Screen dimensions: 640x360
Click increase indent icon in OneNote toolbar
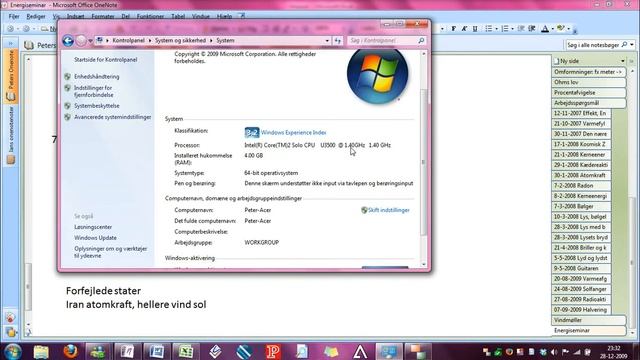531,29
